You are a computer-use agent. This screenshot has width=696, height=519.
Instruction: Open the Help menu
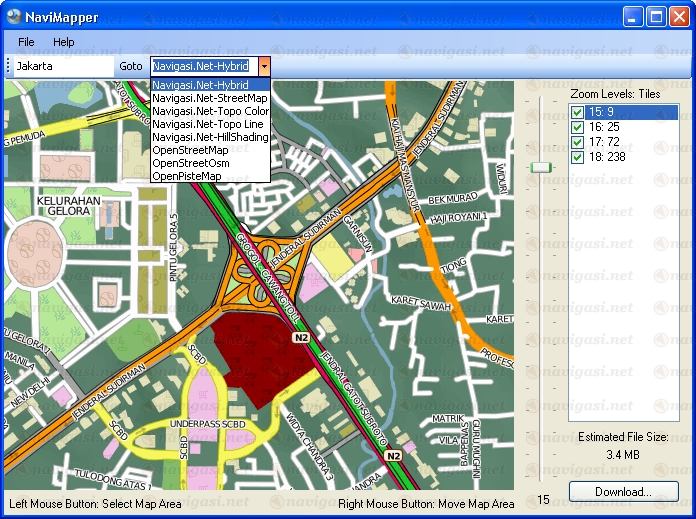coord(64,42)
